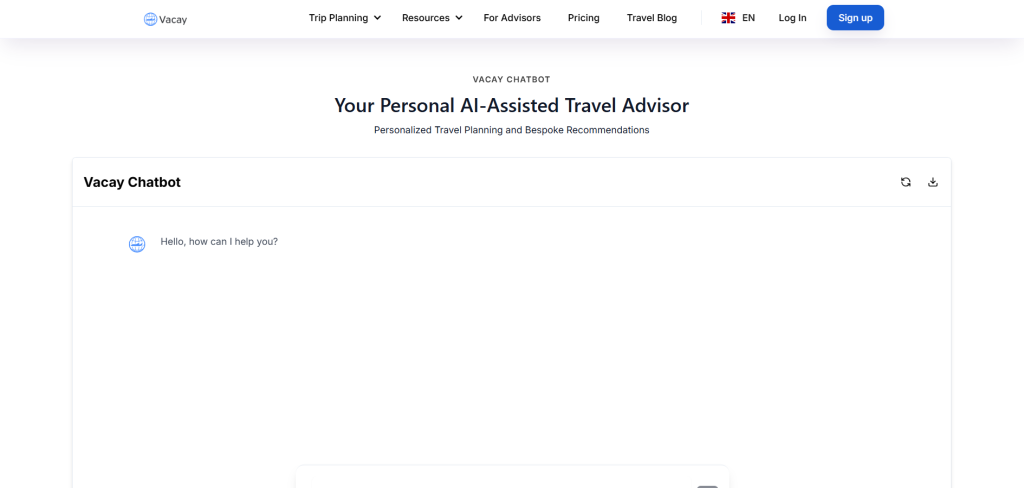This screenshot has height=488, width=1024.
Task: Open the EN language selector
Action: pos(748,18)
